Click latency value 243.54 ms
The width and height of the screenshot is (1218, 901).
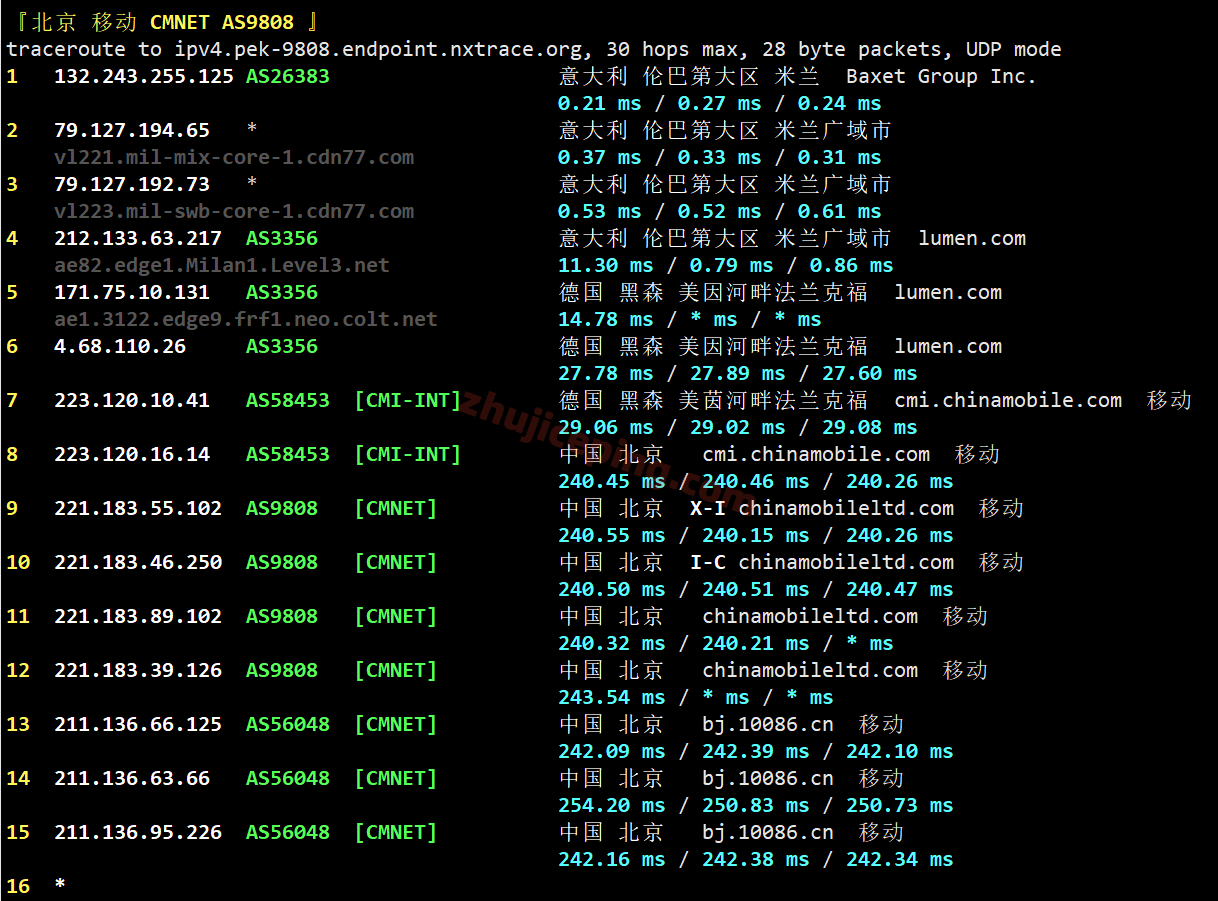tap(612, 697)
